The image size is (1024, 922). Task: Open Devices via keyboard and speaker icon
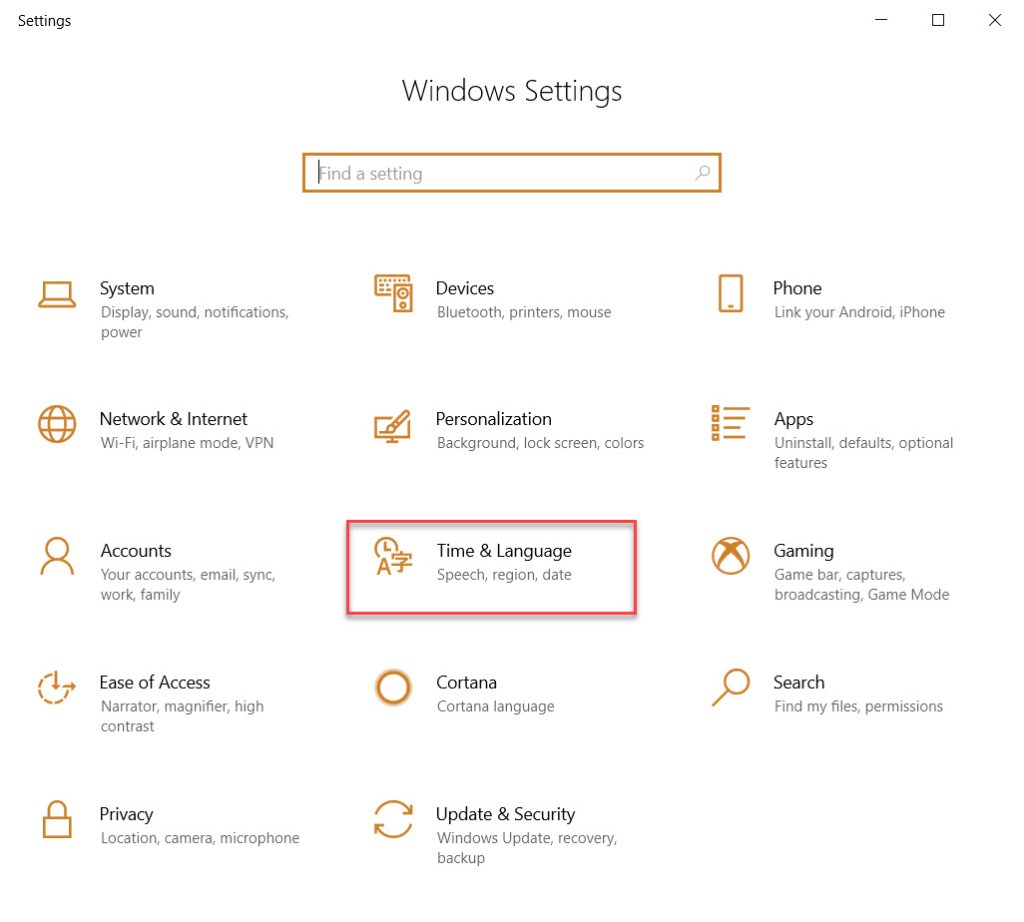(393, 293)
